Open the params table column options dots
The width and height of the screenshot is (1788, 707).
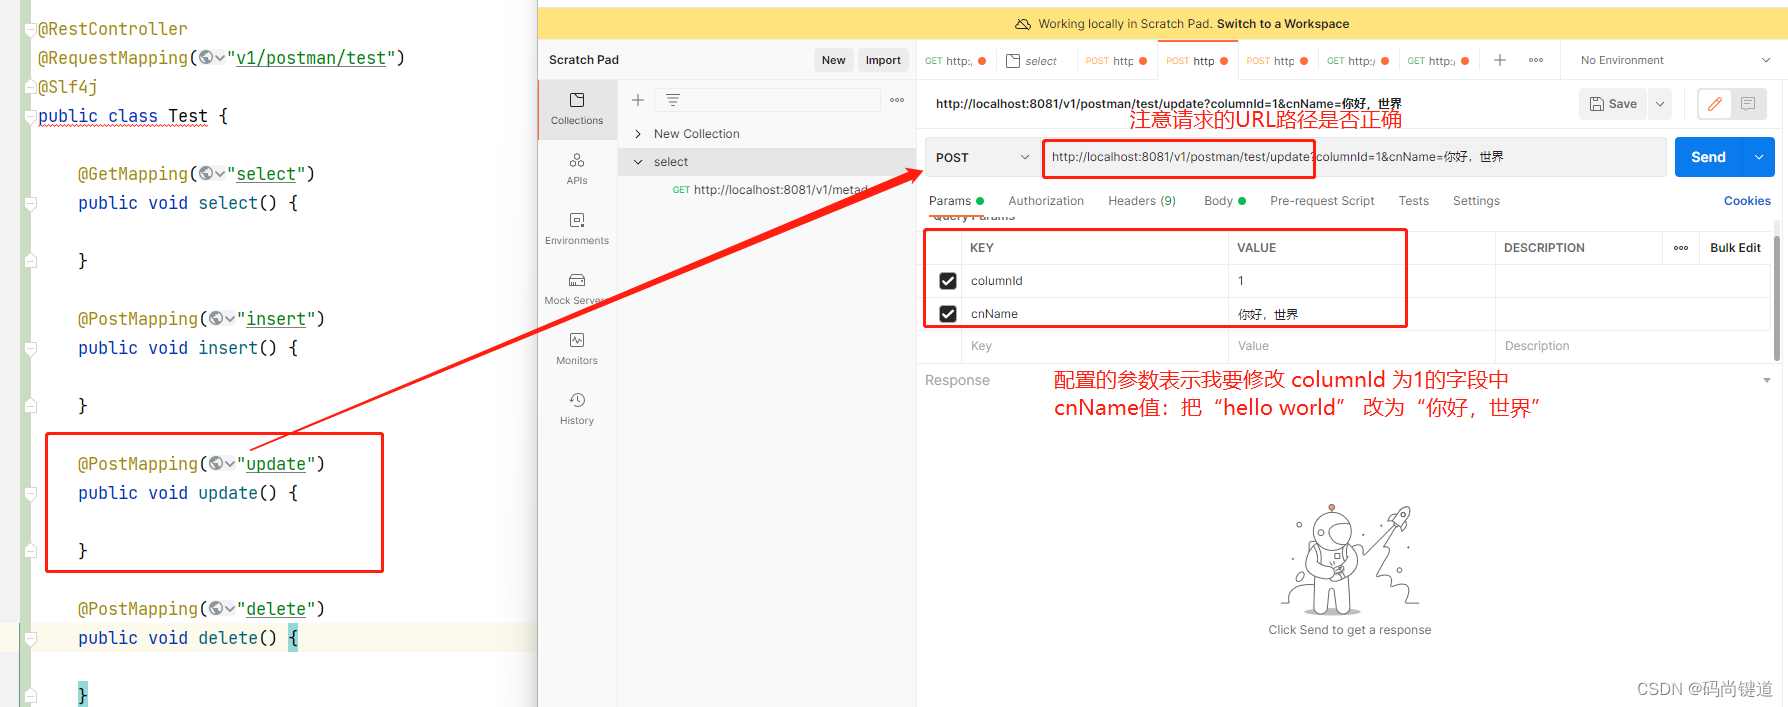point(1681,248)
